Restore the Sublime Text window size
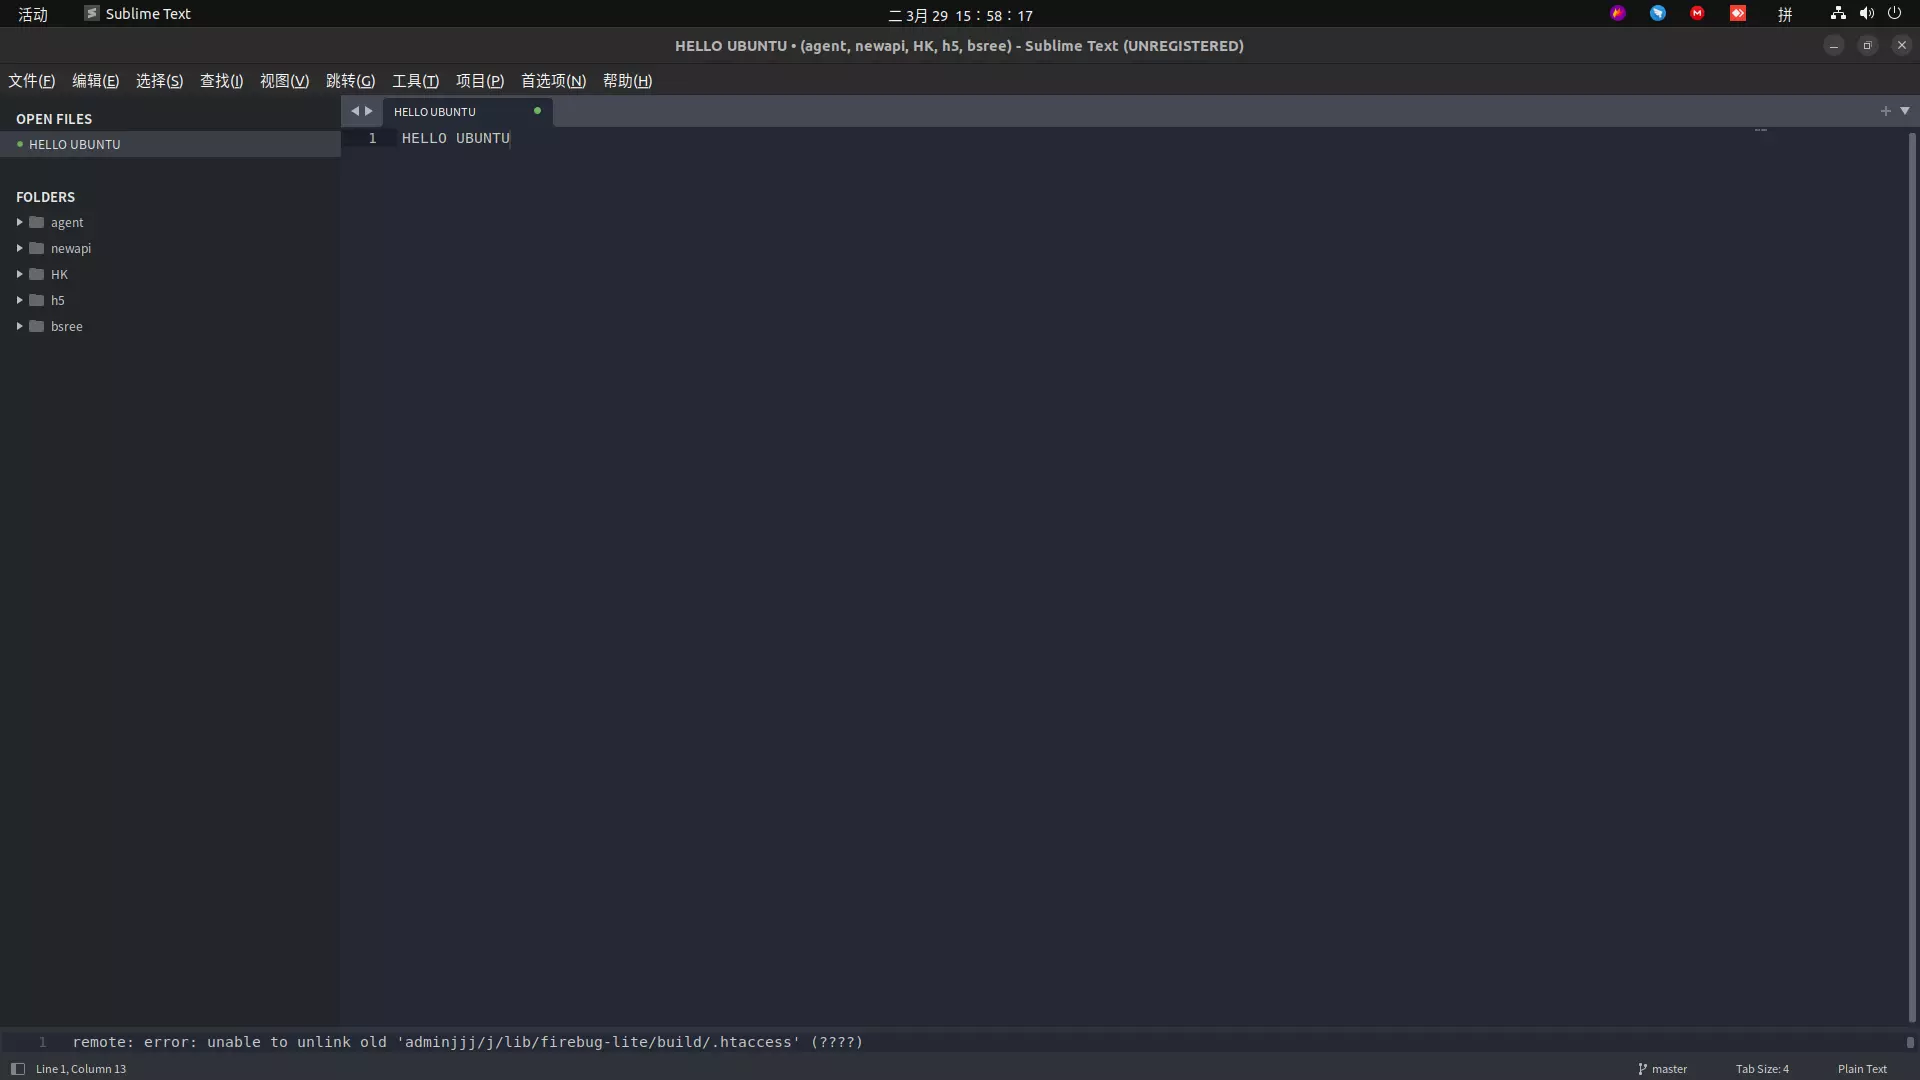The width and height of the screenshot is (1920, 1080). [x=1867, y=45]
